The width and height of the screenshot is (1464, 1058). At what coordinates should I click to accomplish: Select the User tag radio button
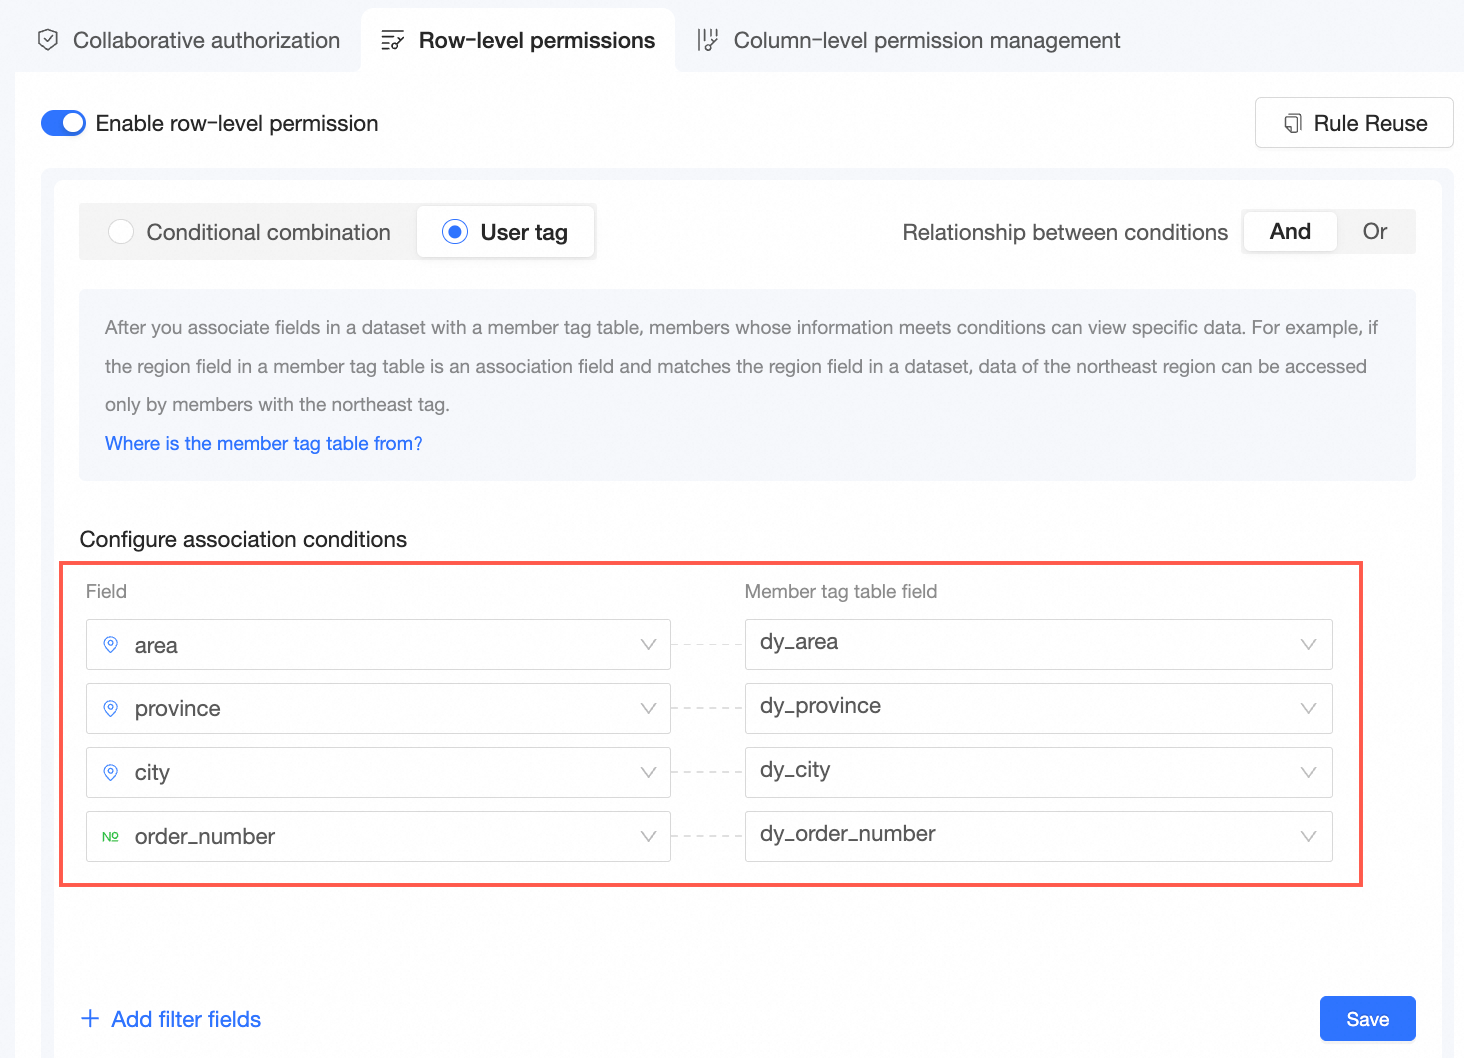tap(455, 232)
